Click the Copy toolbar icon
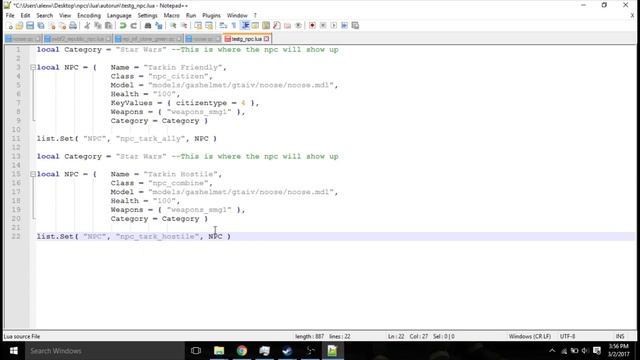The height and width of the screenshot is (360, 640). click(98, 26)
